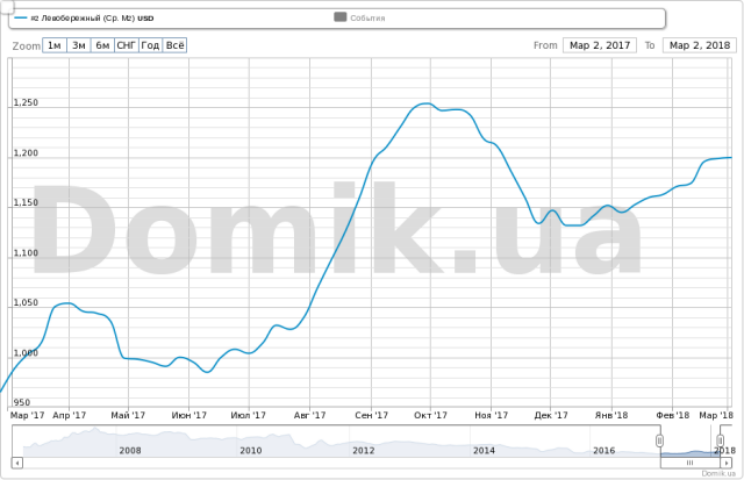This screenshot has width=744, height=480.
Task: Grab the left navigator range handle
Action: (660, 441)
